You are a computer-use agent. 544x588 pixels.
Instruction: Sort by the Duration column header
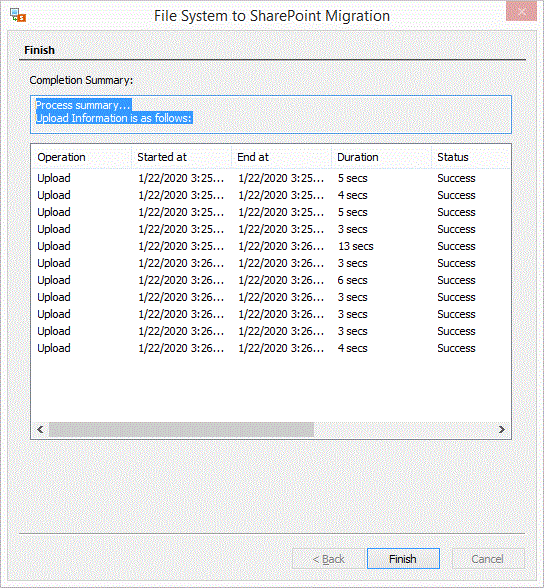point(381,157)
